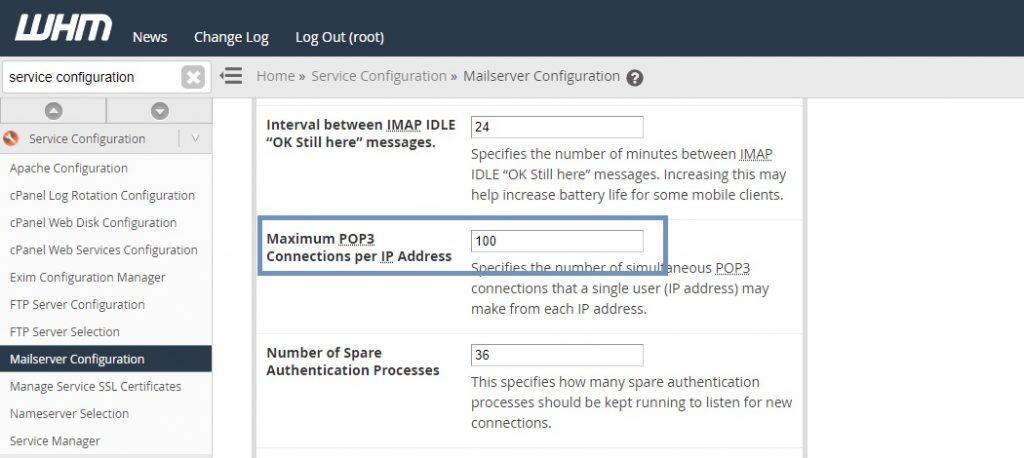Click the sidebar collapse menu icon

coord(231,76)
